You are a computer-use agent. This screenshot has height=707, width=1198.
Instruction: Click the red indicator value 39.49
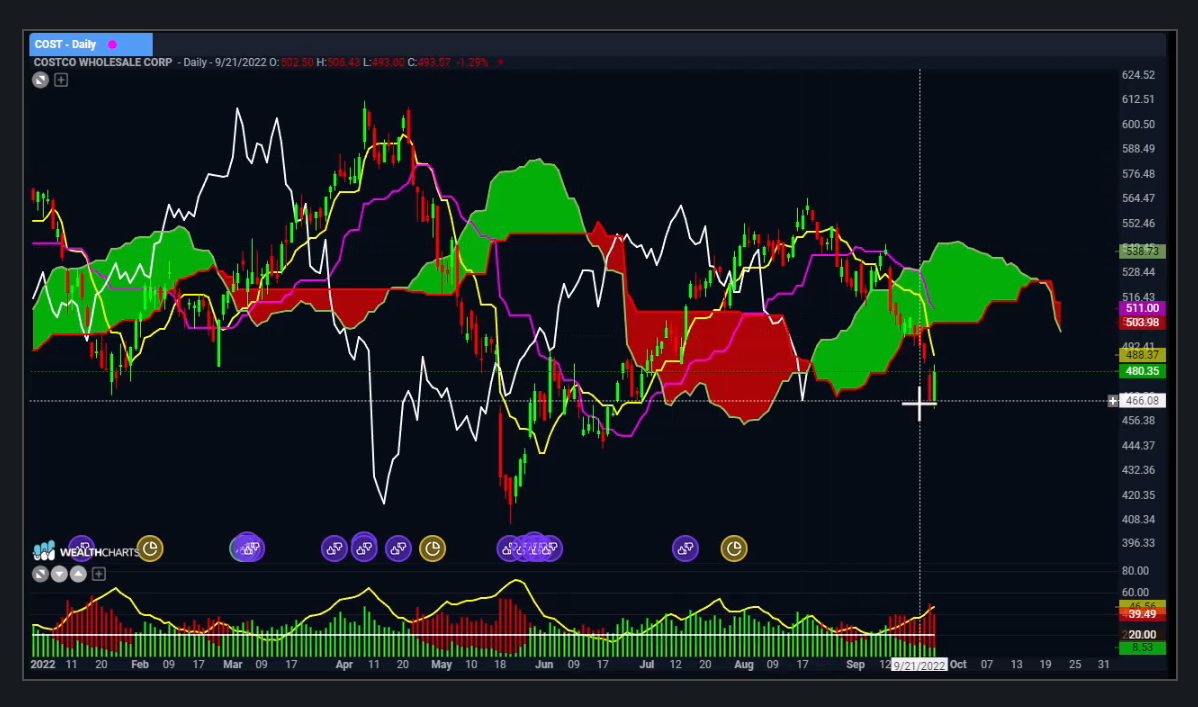[x=1142, y=614]
